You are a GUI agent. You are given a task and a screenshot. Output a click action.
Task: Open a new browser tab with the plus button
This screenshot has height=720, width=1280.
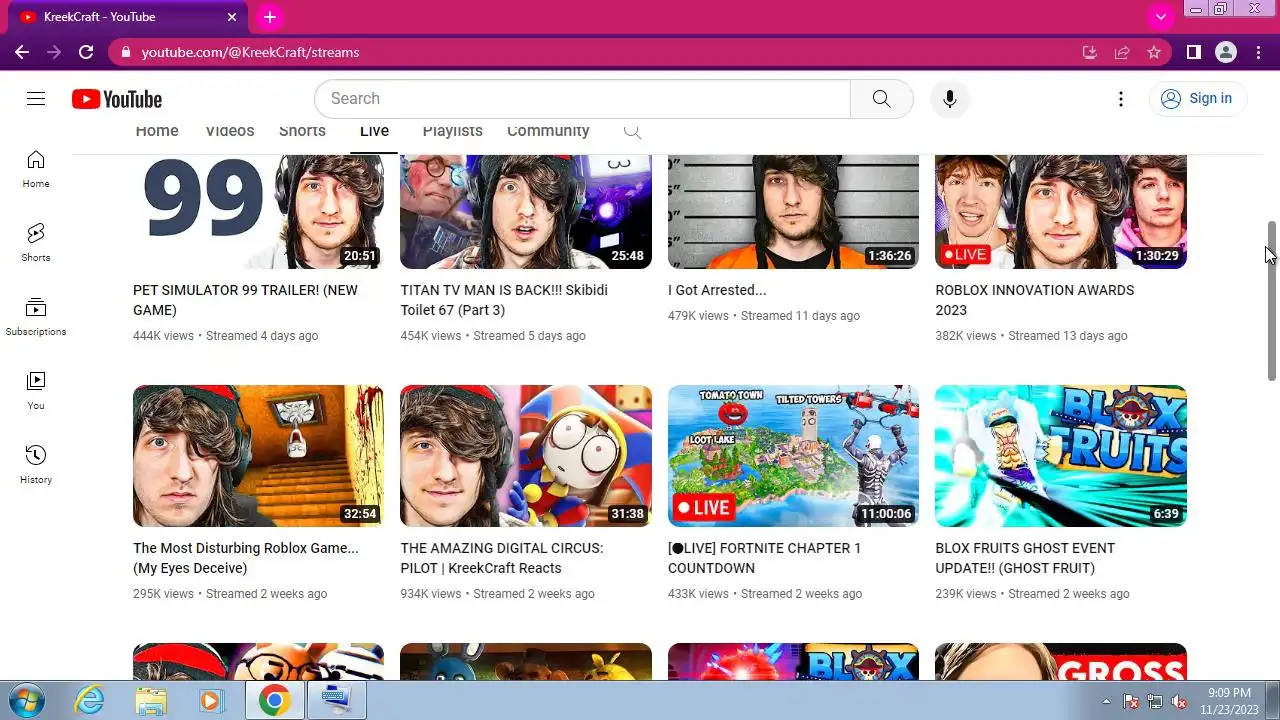point(269,17)
